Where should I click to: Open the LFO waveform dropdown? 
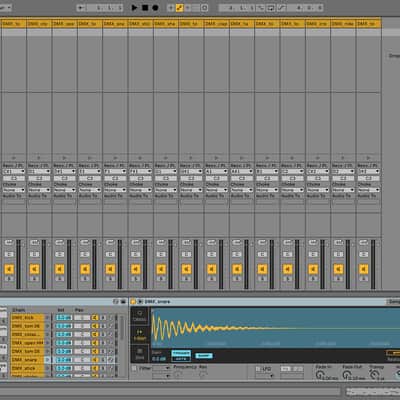(x=264, y=376)
